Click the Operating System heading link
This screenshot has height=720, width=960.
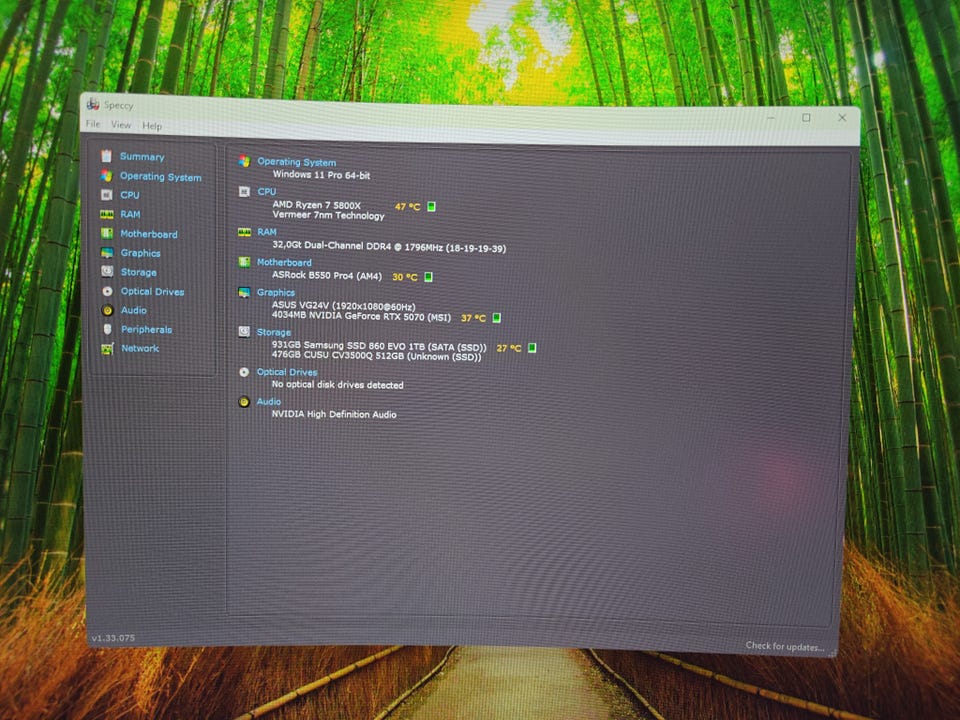pos(296,162)
